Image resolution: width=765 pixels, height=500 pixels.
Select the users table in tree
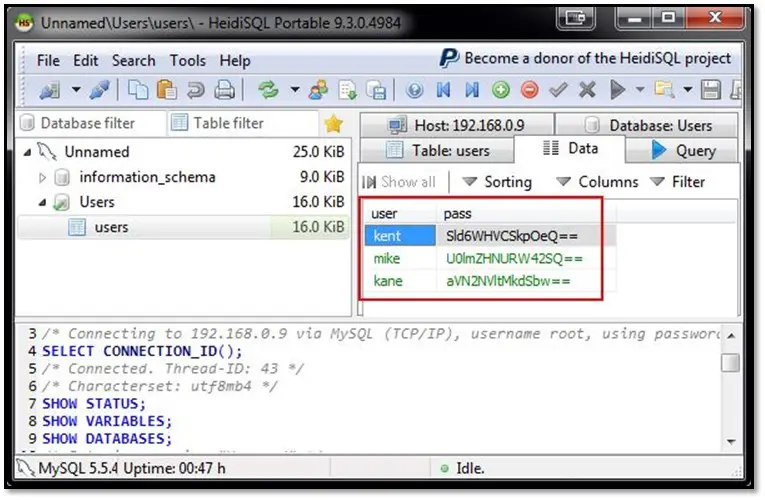click(110, 227)
